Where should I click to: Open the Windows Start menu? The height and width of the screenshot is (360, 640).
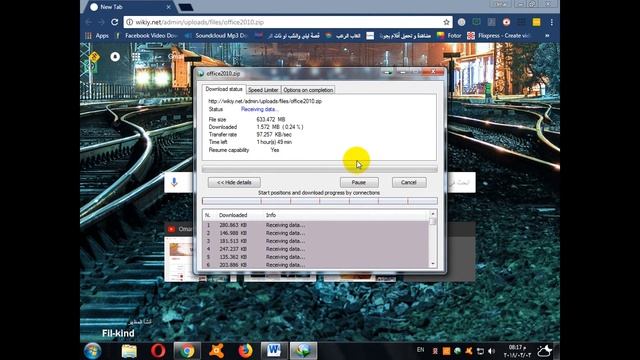(x=93, y=351)
